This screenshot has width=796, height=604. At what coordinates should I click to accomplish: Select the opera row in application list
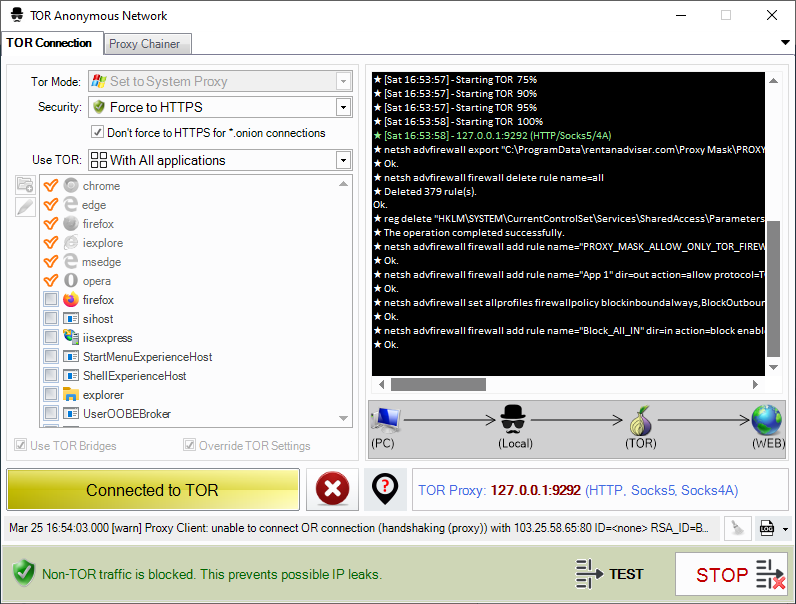pyautogui.click(x=189, y=281)
